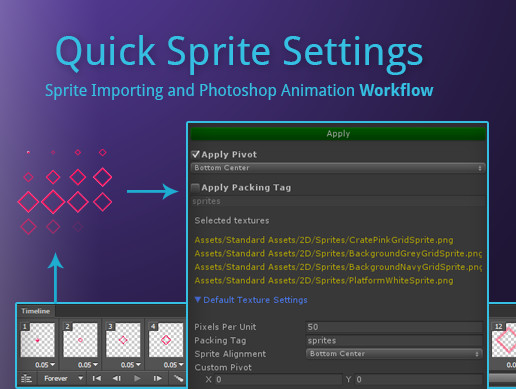Edit the Custom Pivot X field
516x389 pixels.
tap(279, 380)
